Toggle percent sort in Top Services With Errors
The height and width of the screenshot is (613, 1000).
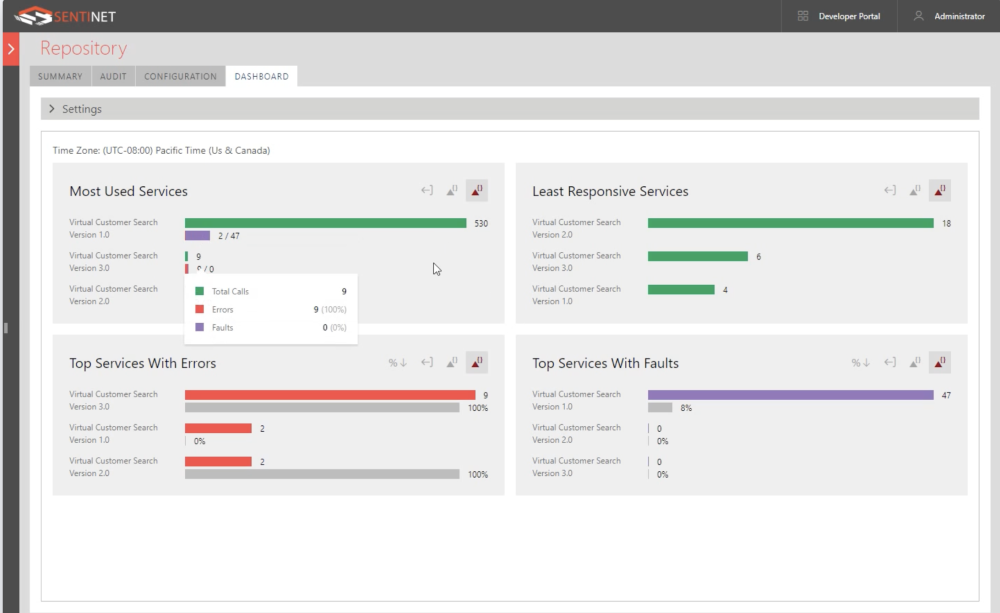(x=397, y=362)
